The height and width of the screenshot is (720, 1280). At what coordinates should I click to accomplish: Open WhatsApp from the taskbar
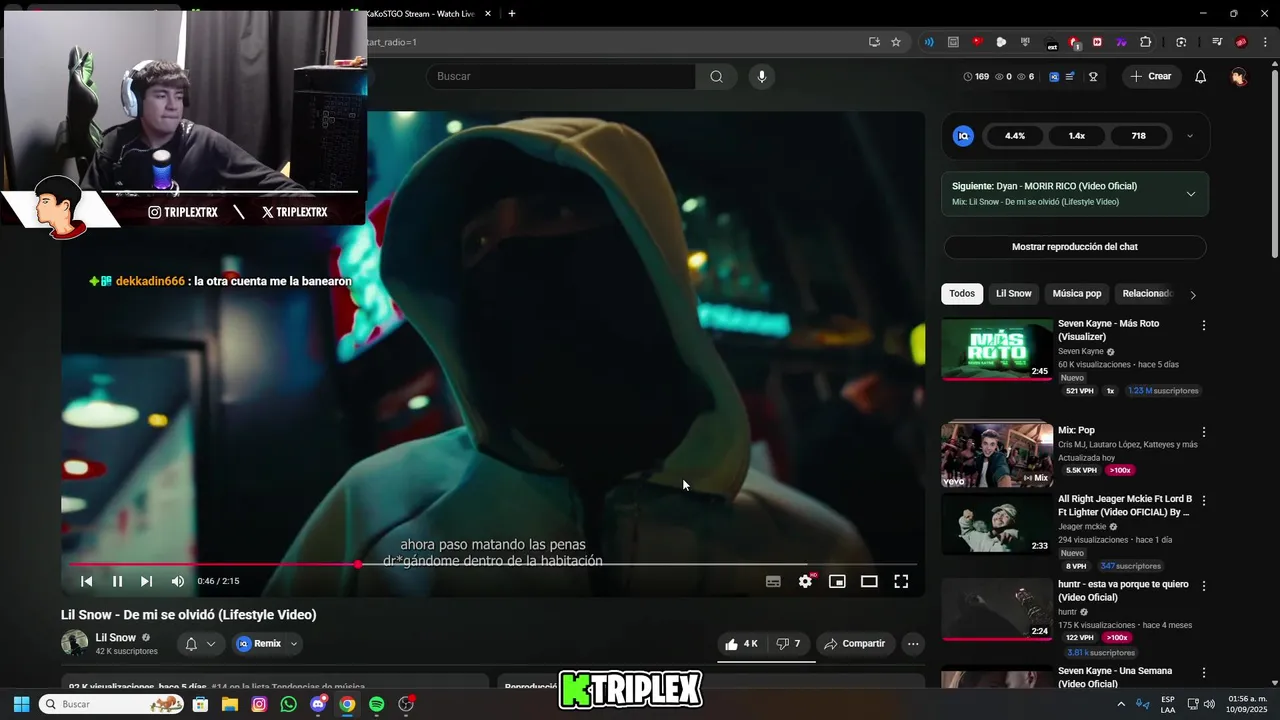[289, 704]
